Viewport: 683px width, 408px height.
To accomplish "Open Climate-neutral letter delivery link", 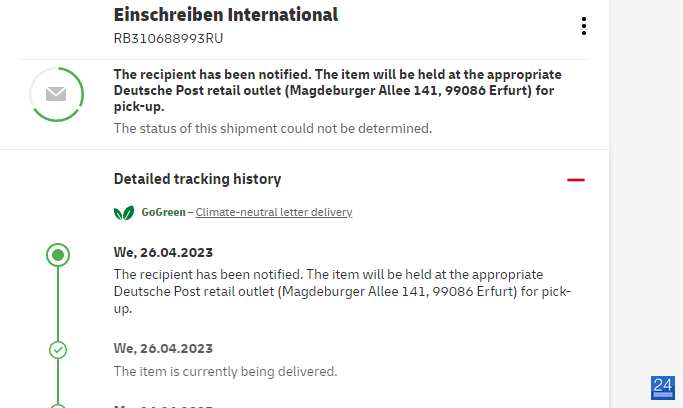I will [x=274, y=212].
